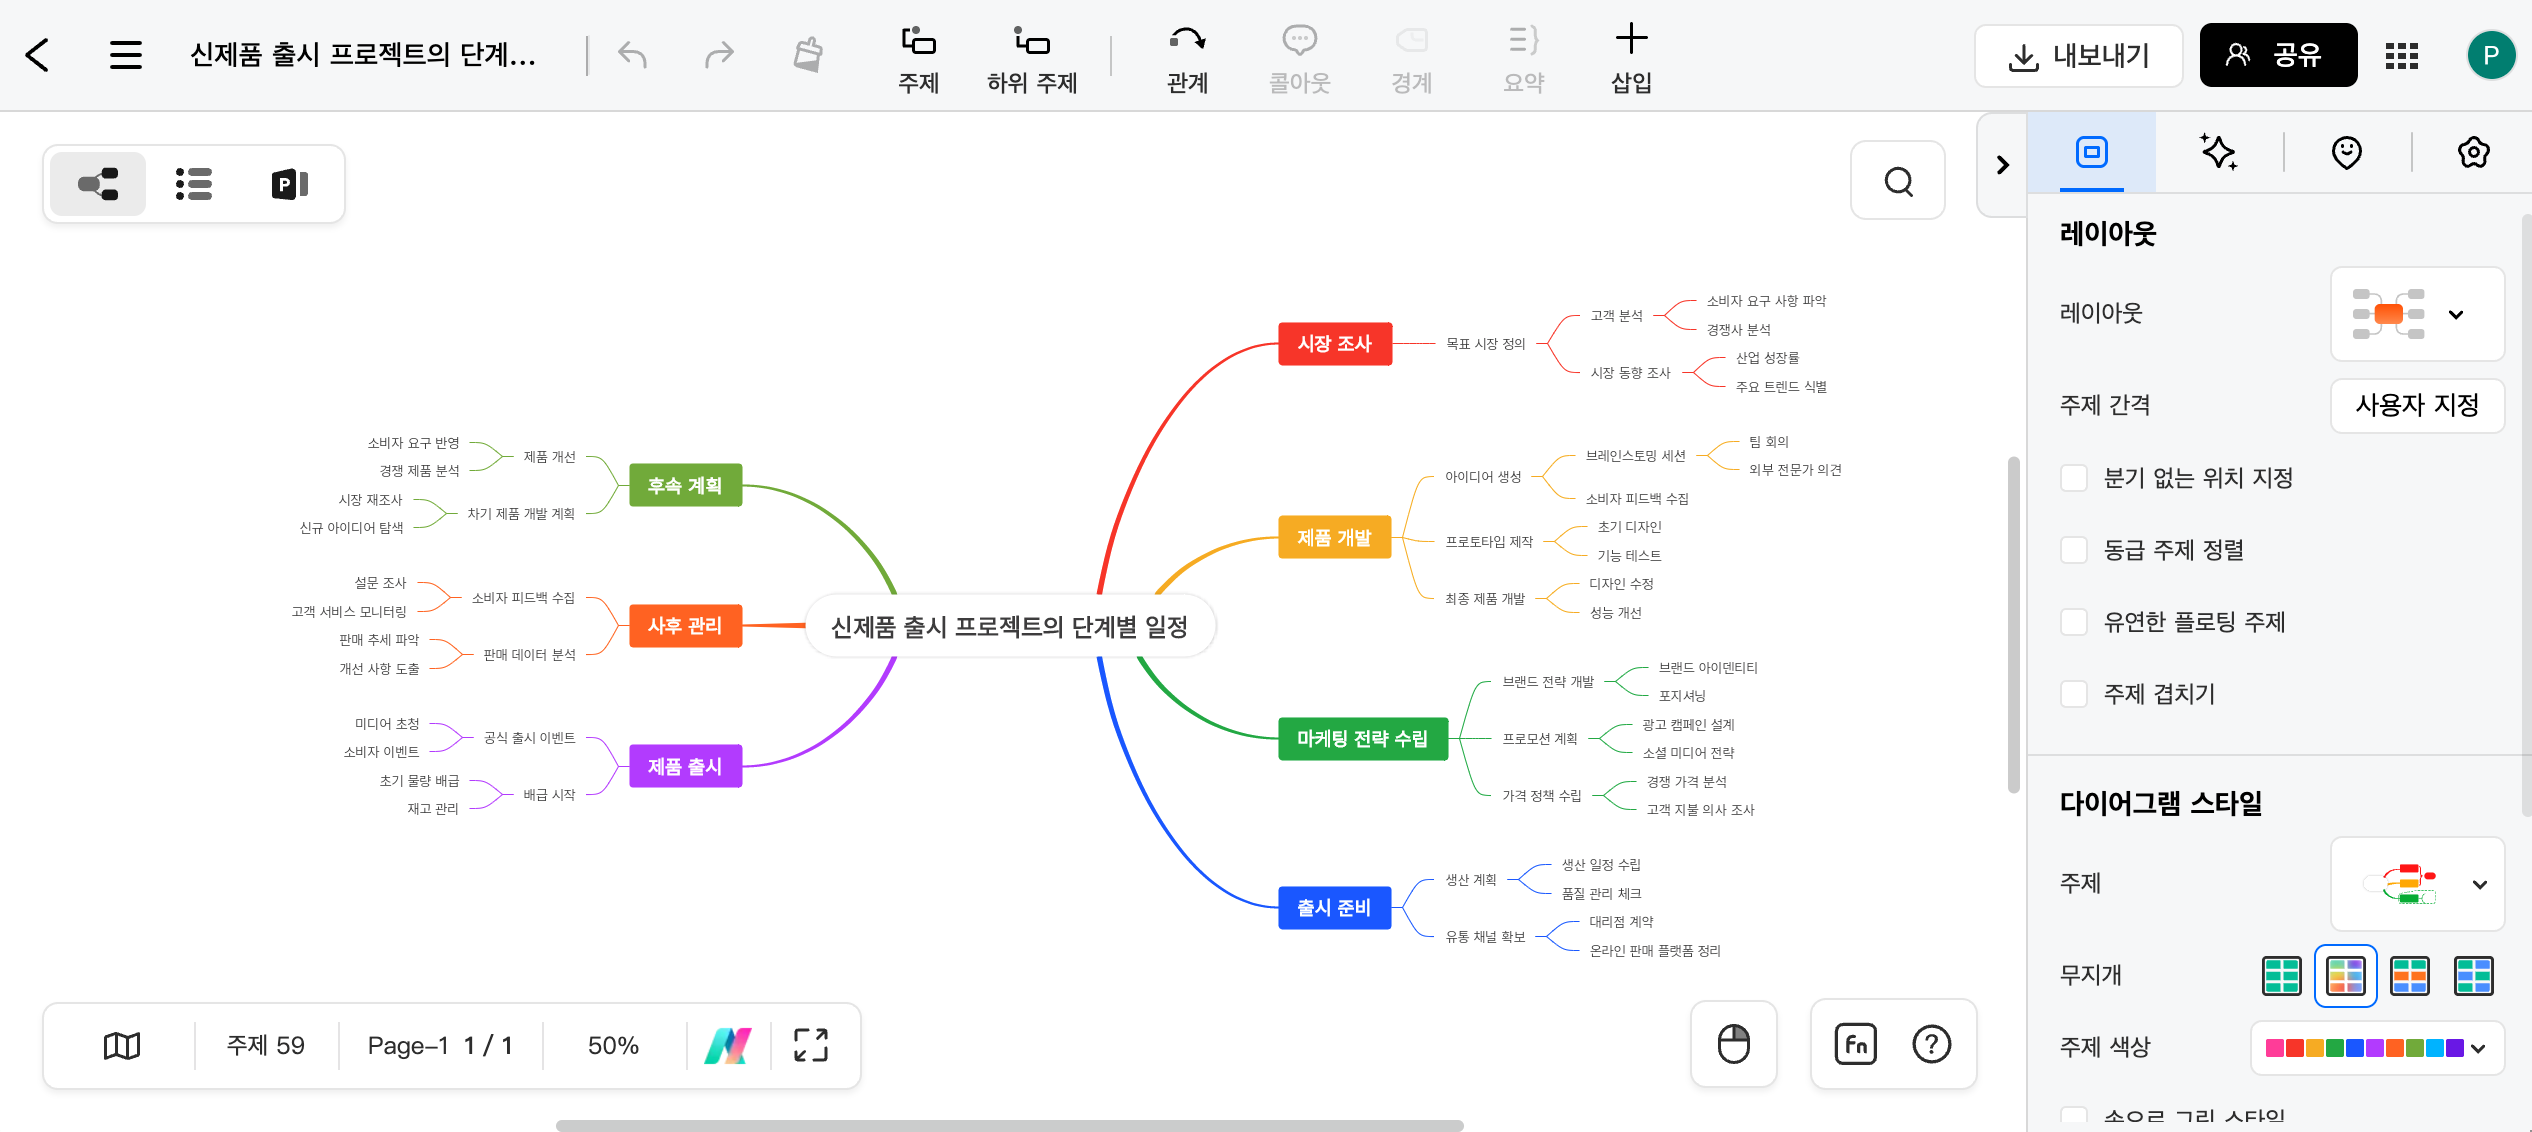Select the 후속 계획 green node
Screen dimensions: 2532x1132
(x=685, y=486)
